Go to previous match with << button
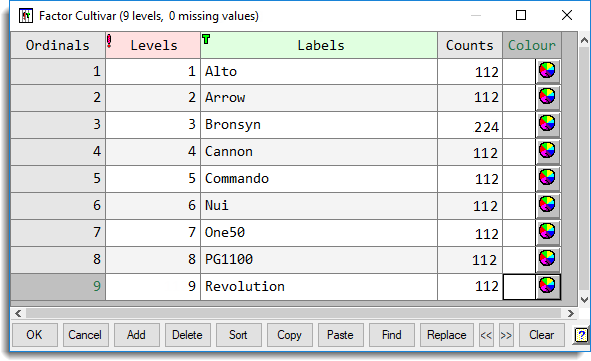This screenshot has height=361, width=591. pyautogui.click(x=486, y=335)
